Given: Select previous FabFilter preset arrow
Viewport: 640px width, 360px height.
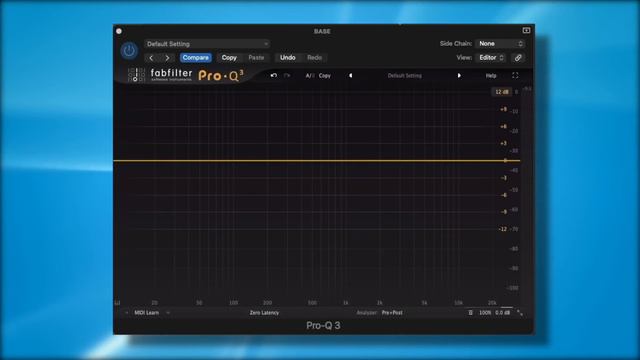Looking at the screenshot, I should click(x=350, y=76).
